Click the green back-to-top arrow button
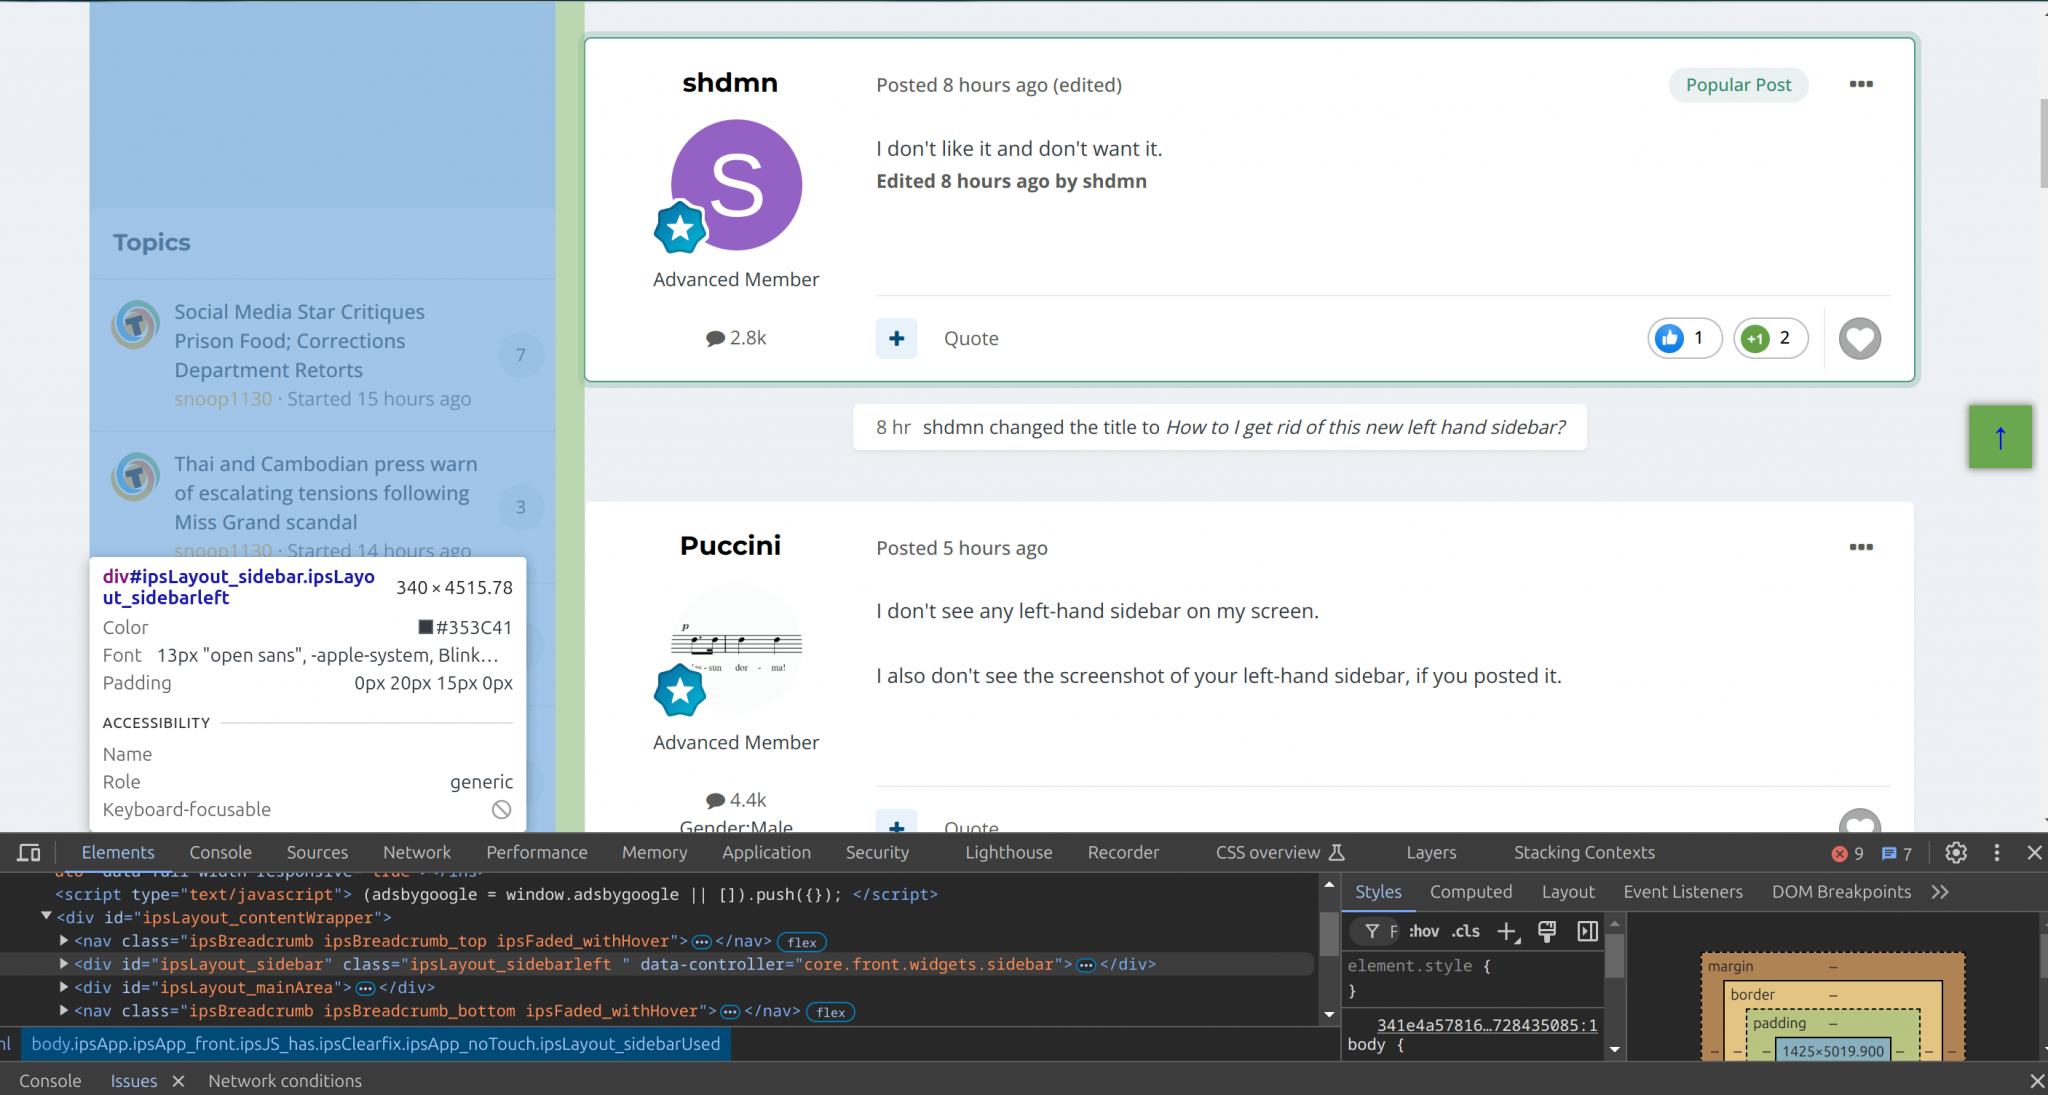This screenshot has height=1095, width=2048. click(x=2000, y=437)
